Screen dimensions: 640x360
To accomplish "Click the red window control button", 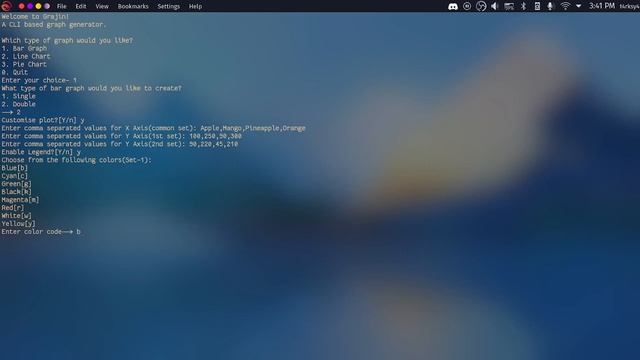I will [x=21, y=6].
